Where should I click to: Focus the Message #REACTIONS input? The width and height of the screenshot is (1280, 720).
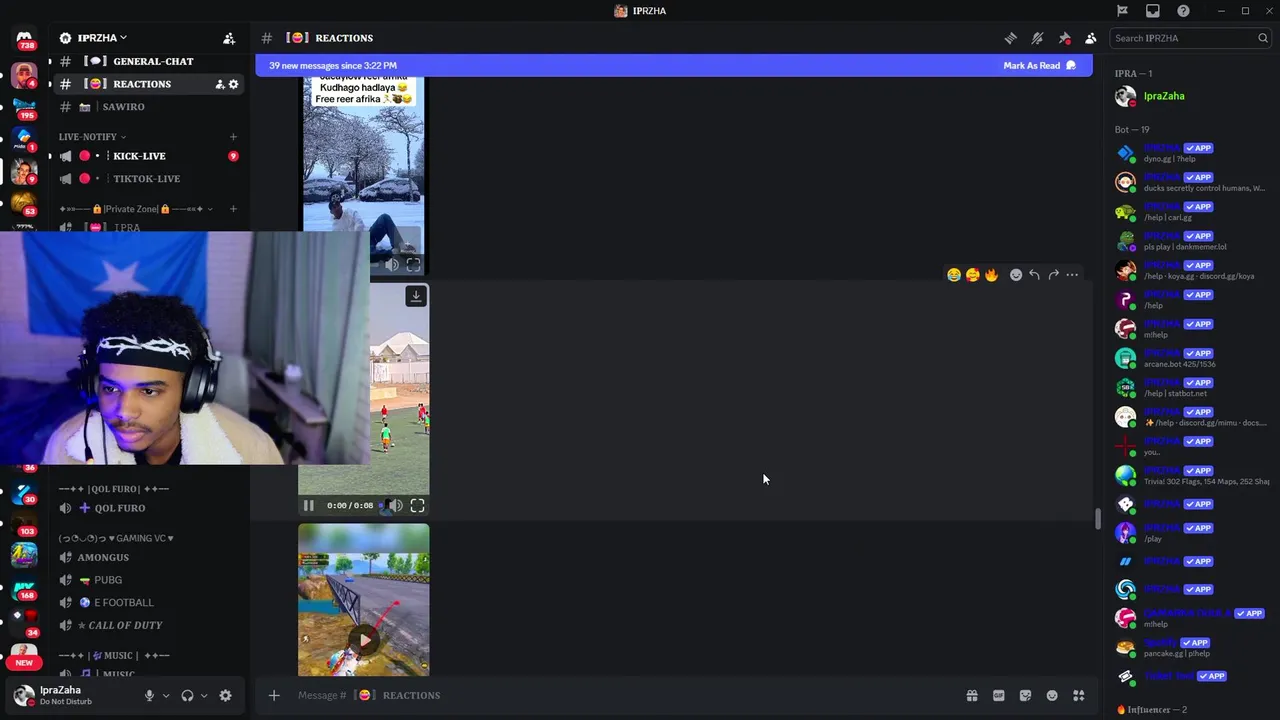[625, 696]
